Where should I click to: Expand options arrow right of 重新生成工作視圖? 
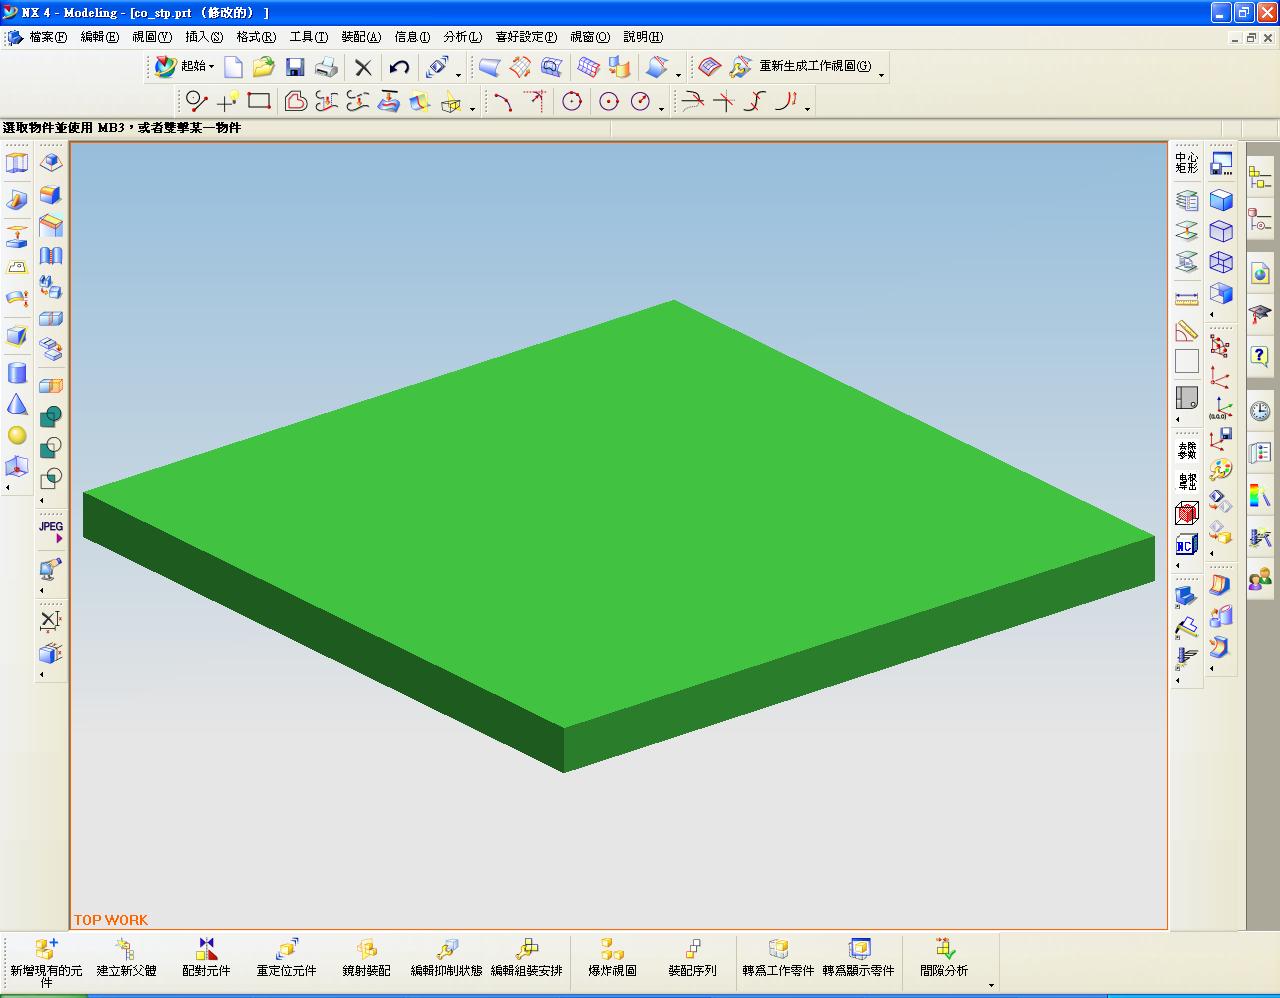point(881,74)
